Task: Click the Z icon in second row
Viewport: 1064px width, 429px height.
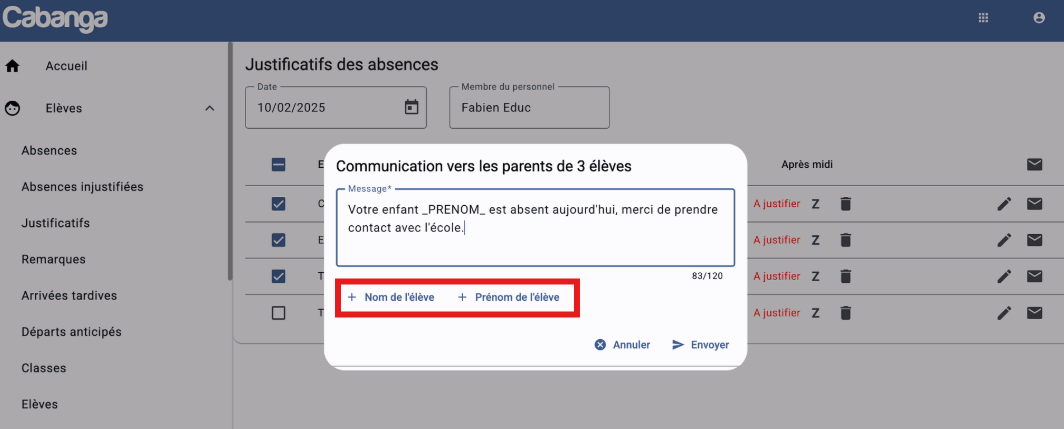Action: click(x=816, y=240)
